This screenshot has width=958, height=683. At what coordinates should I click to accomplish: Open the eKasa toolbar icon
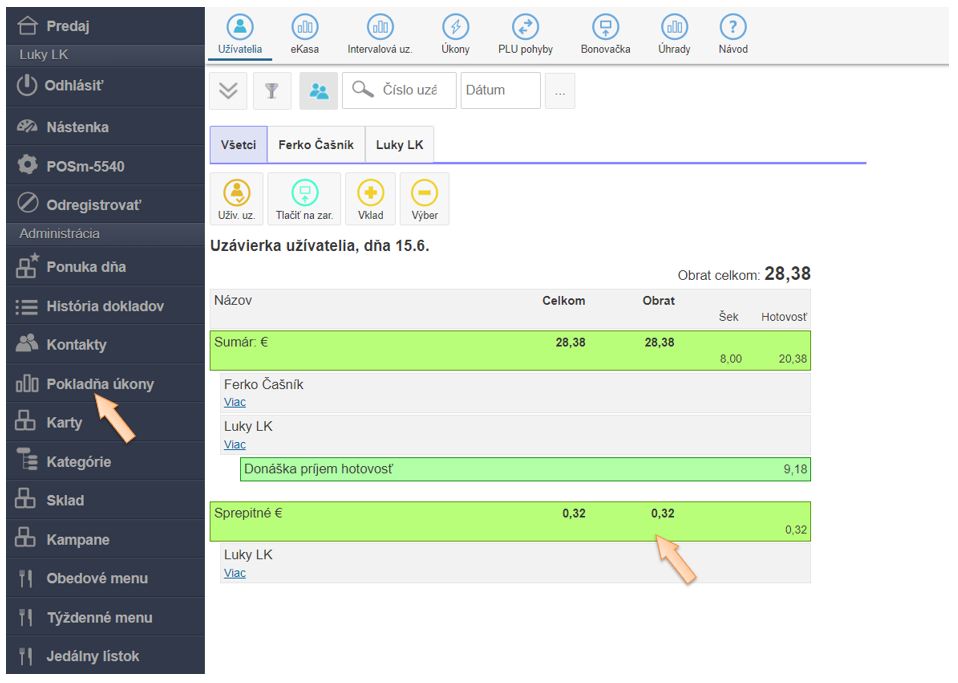(x=305, y=29)
